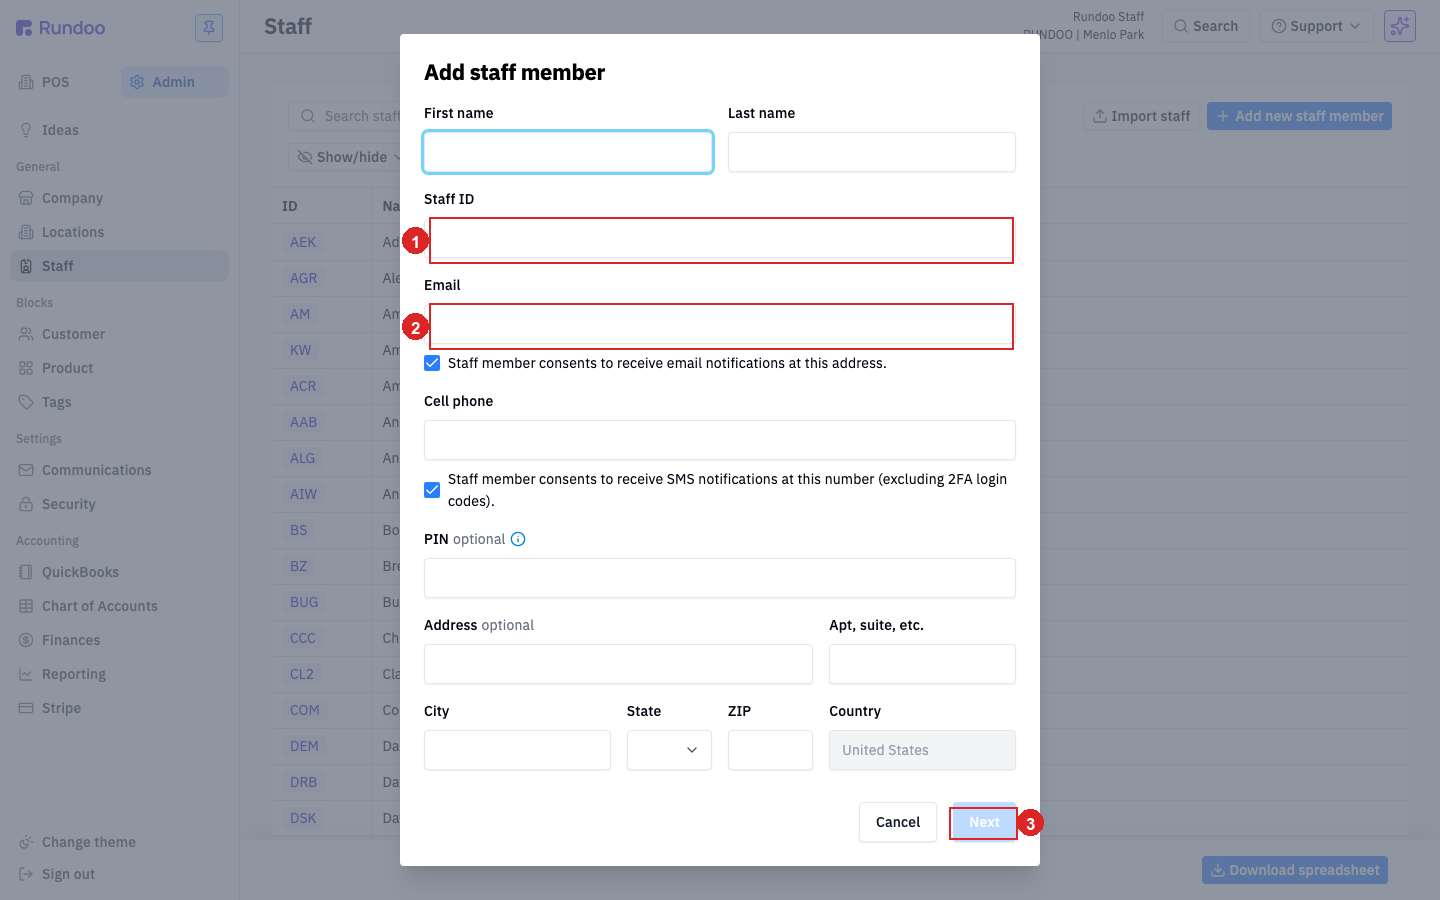Click staff ID DEM in table
Image resolution: width=1440 pixels, height=900 pixels.
pyautogui.click(x=304, y=746)
